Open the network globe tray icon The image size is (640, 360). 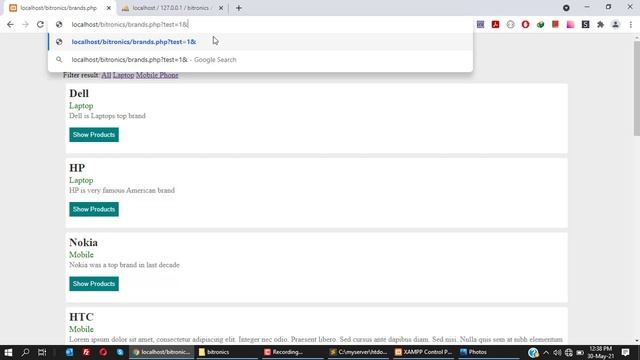tap(569, 352)
